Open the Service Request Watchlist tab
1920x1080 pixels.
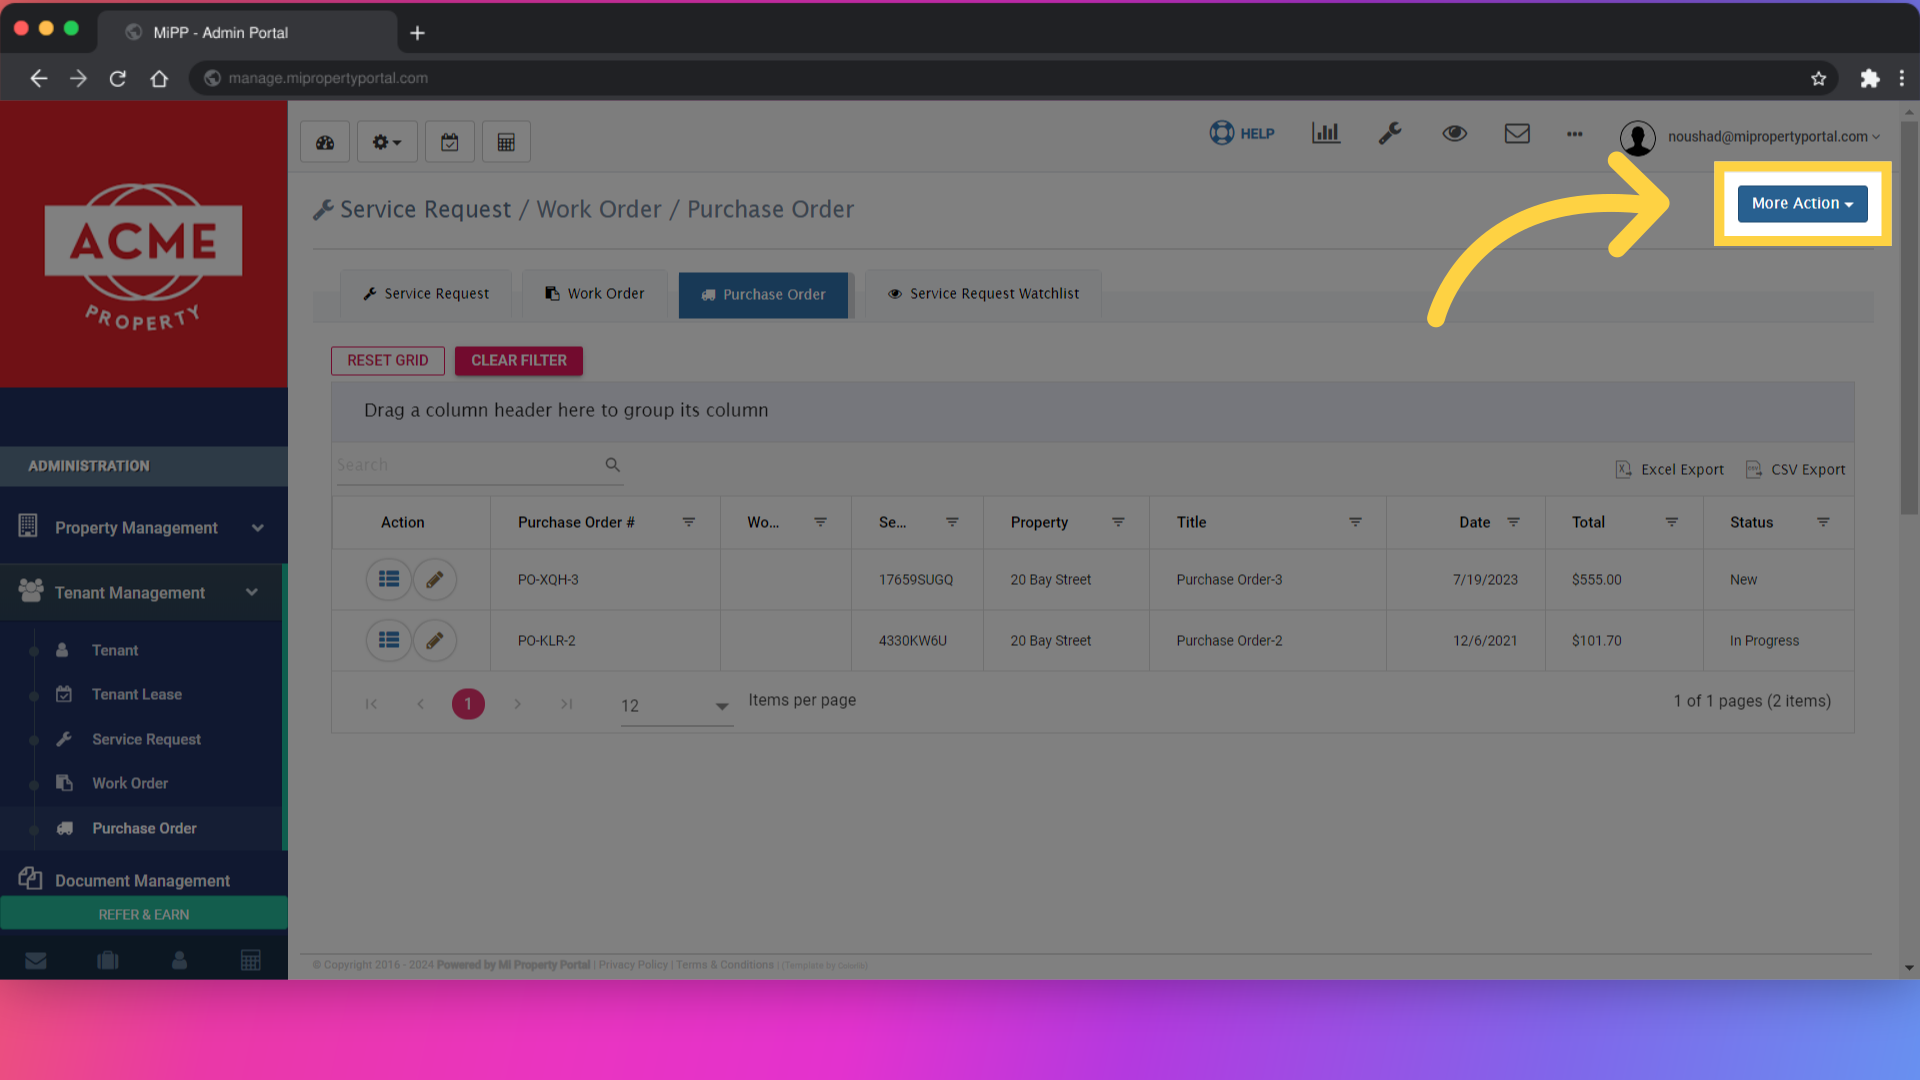click(x=984, y=294)
